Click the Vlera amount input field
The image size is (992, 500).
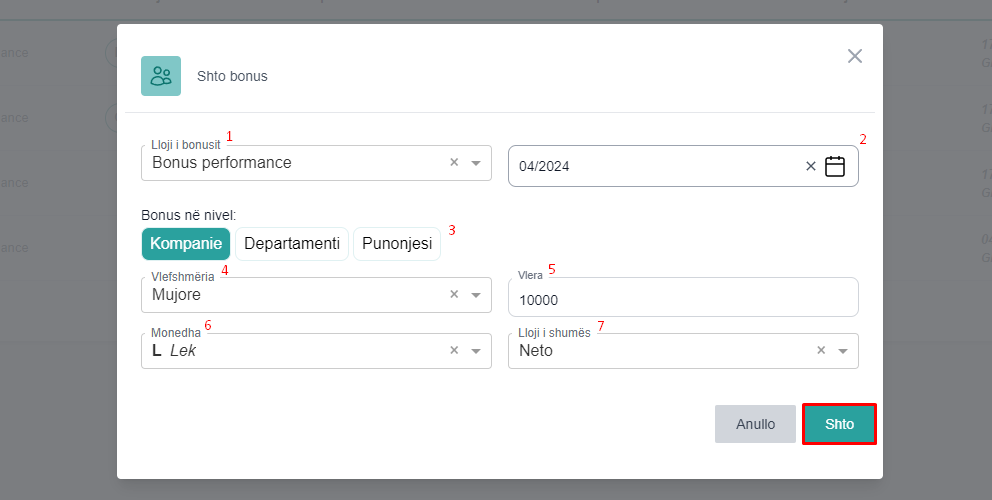click(x=683, y=300)
